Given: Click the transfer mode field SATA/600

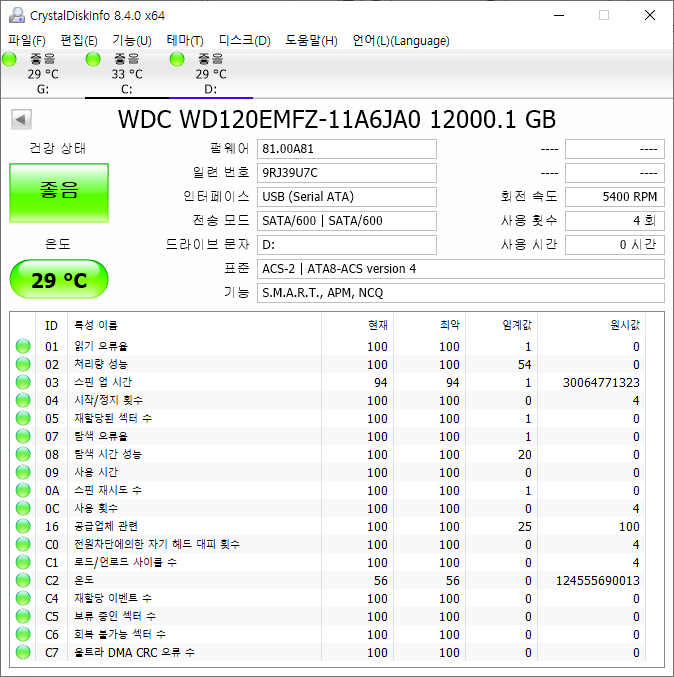Looking at the screenshot, I should click(x=347, y=221).
